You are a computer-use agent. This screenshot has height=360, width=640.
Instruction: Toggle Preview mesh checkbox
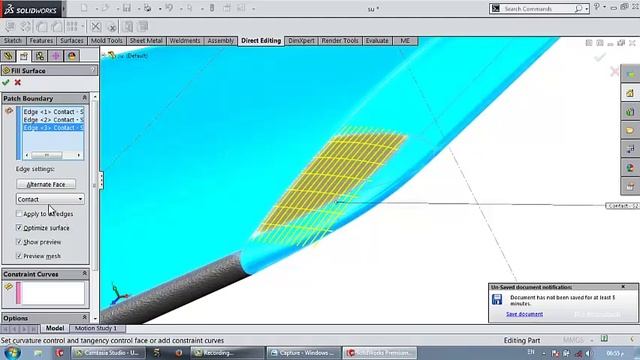point(19,256)
